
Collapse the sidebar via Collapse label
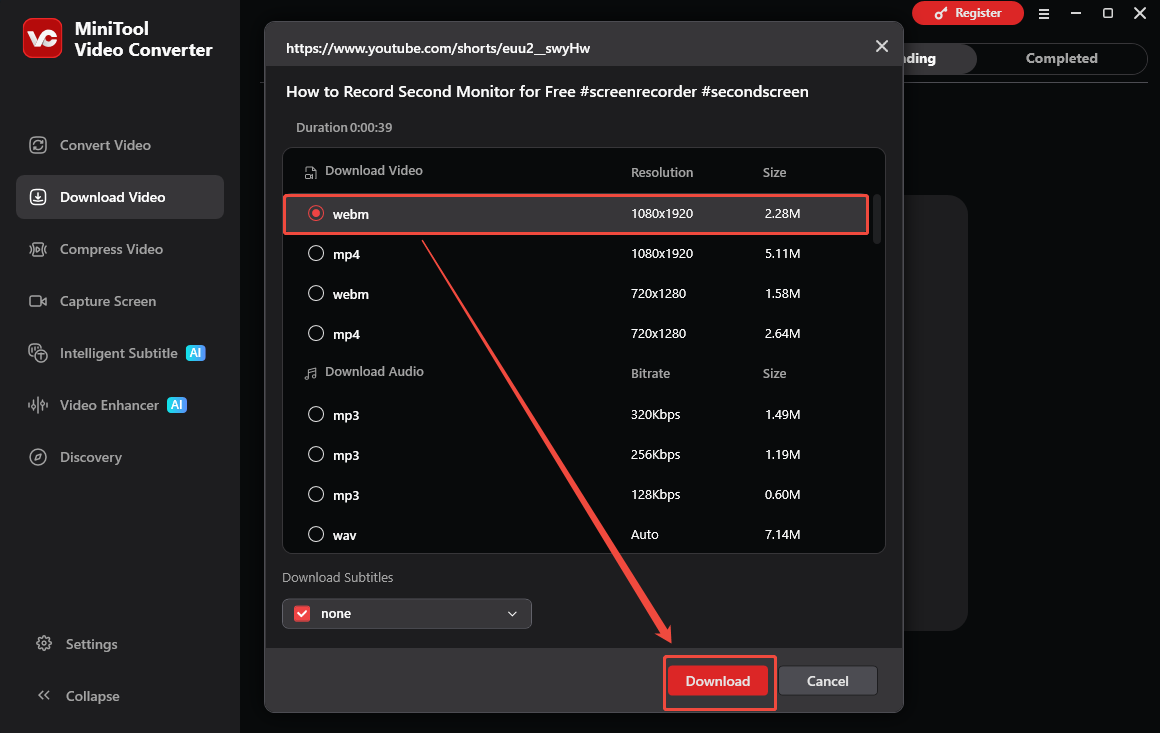tap(92, 696)
